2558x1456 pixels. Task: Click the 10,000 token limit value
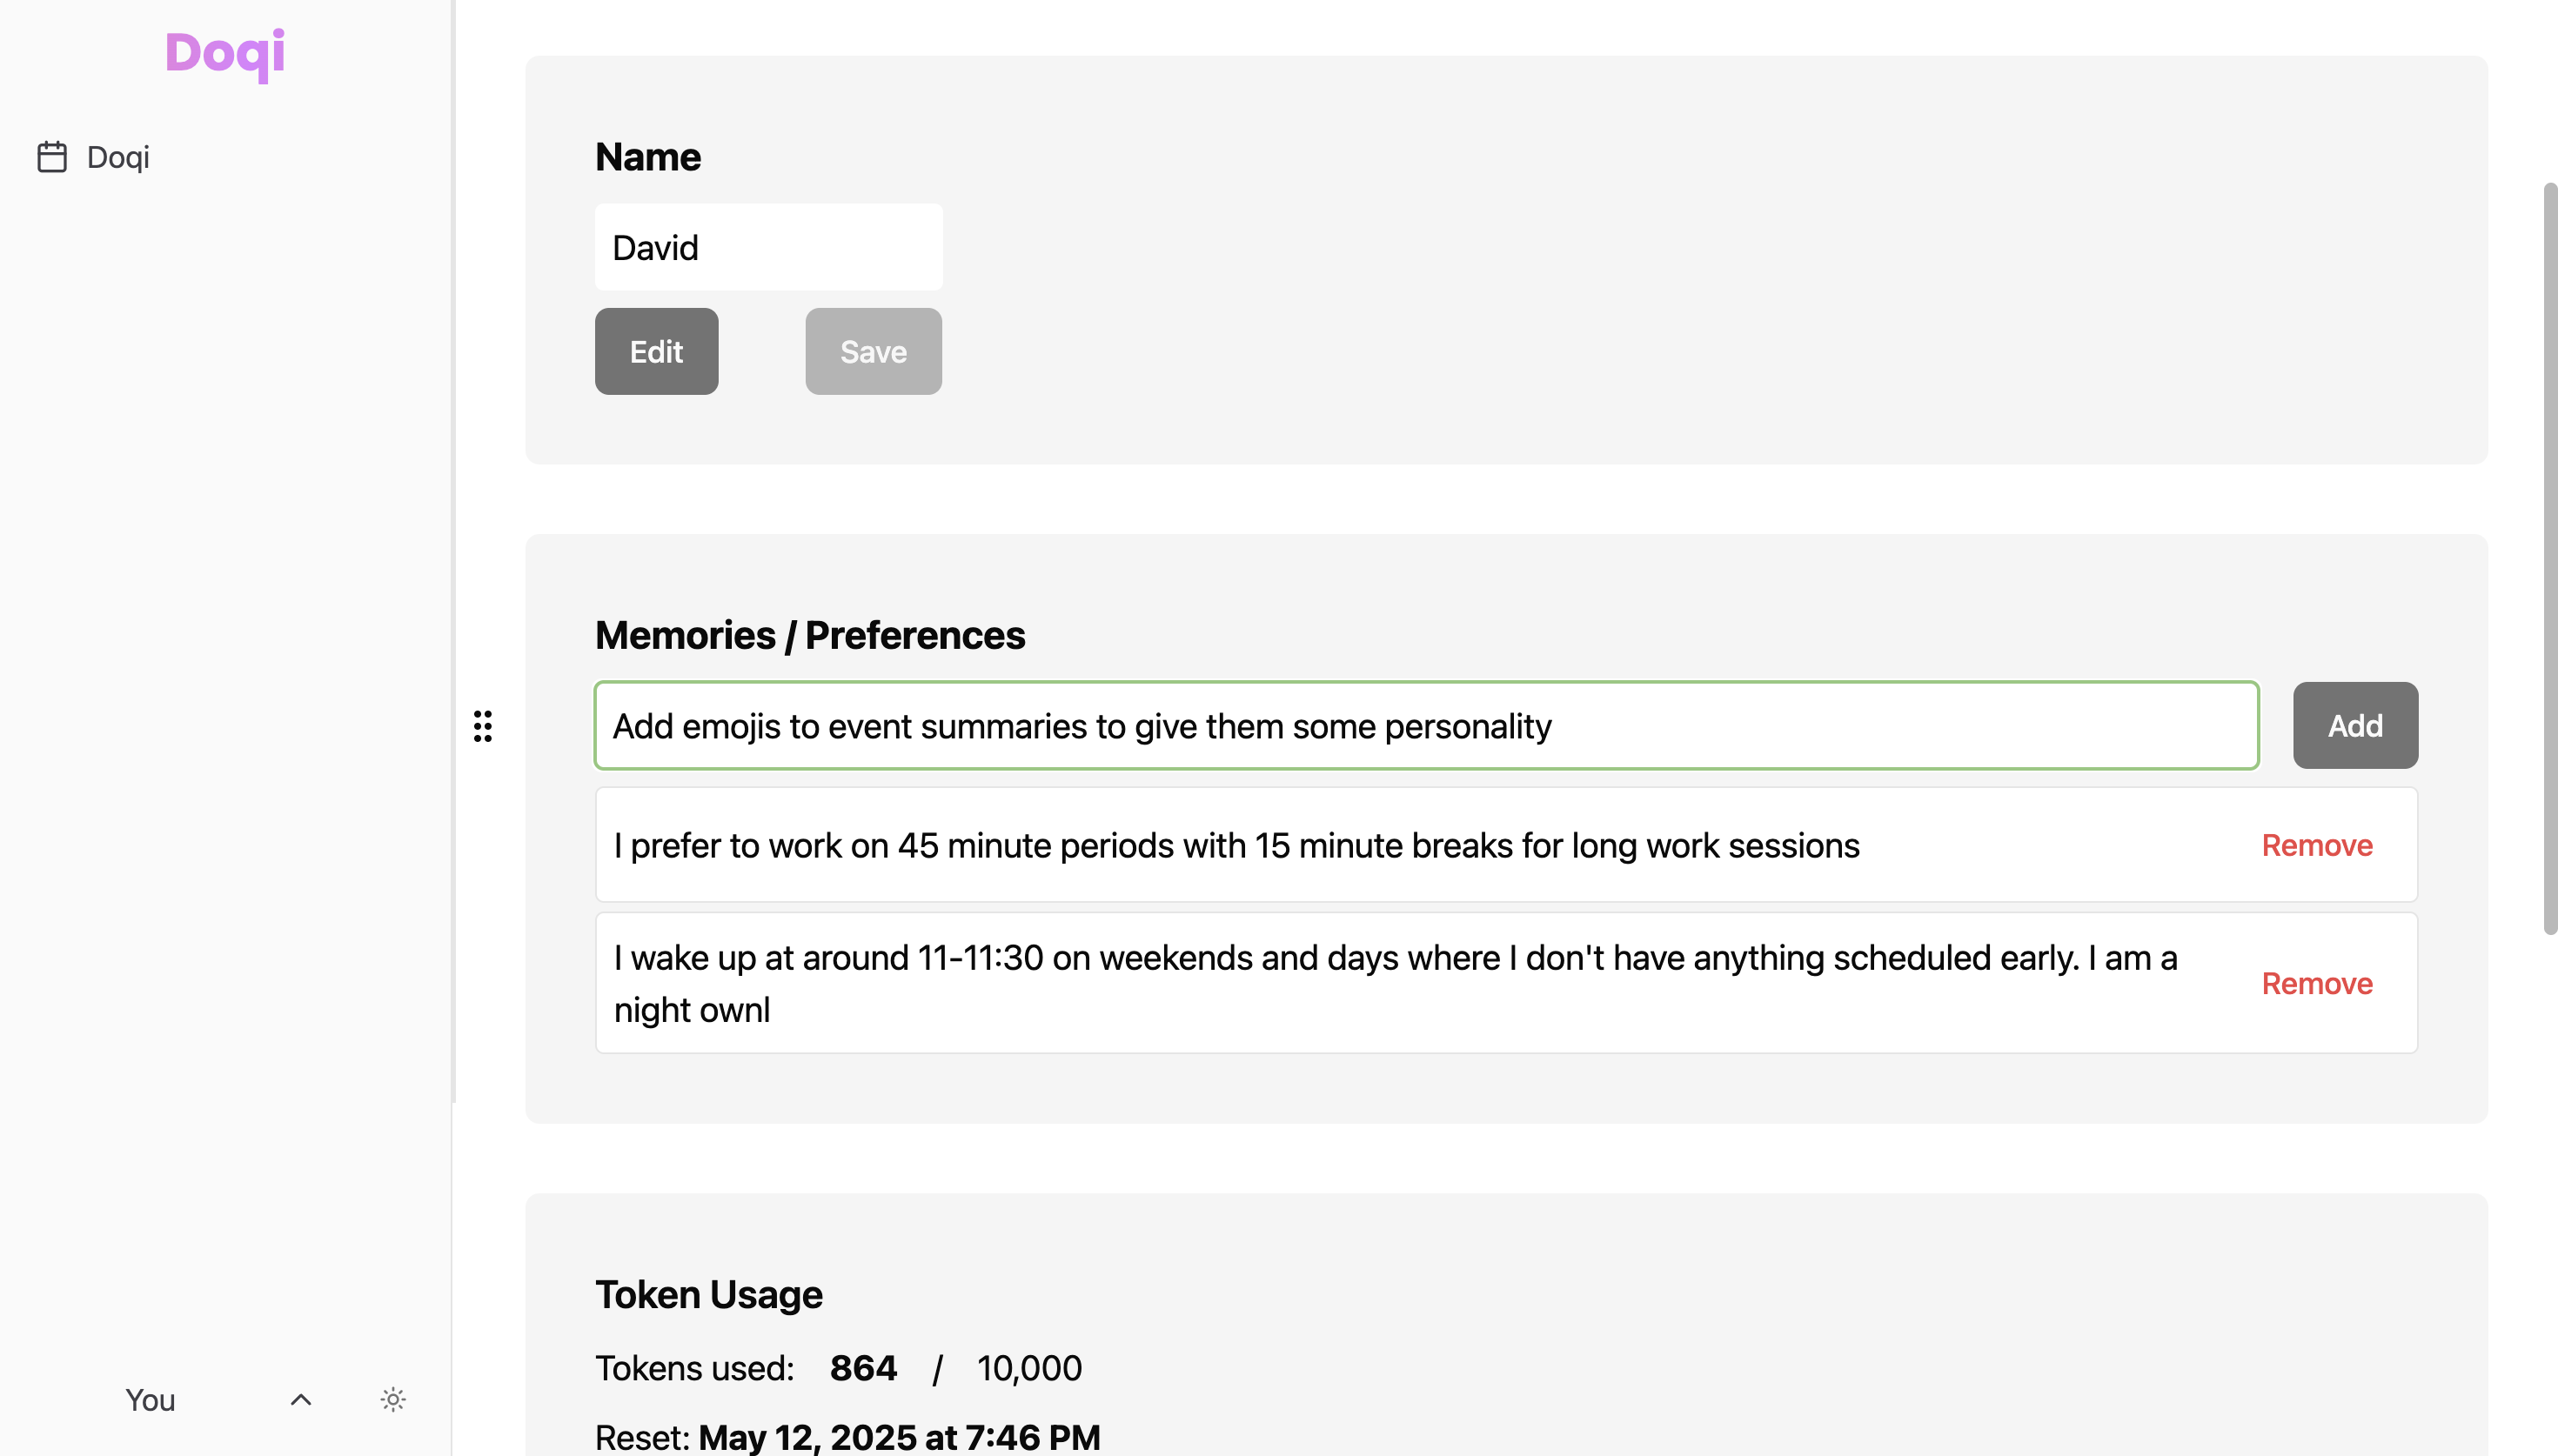1029,1368
